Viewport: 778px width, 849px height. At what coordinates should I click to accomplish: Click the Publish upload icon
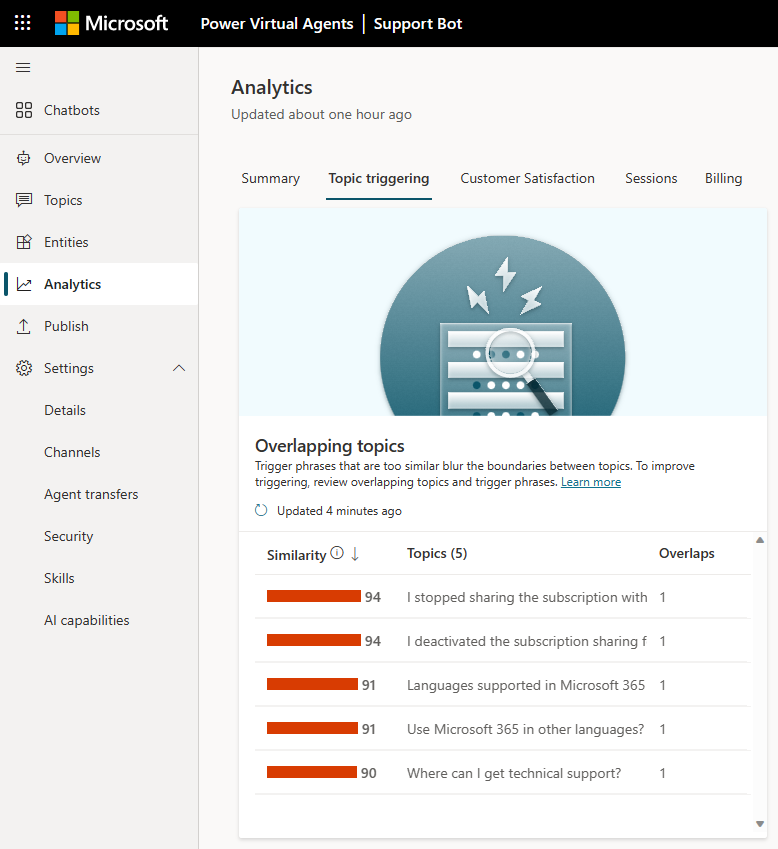(x=23, y=326)
